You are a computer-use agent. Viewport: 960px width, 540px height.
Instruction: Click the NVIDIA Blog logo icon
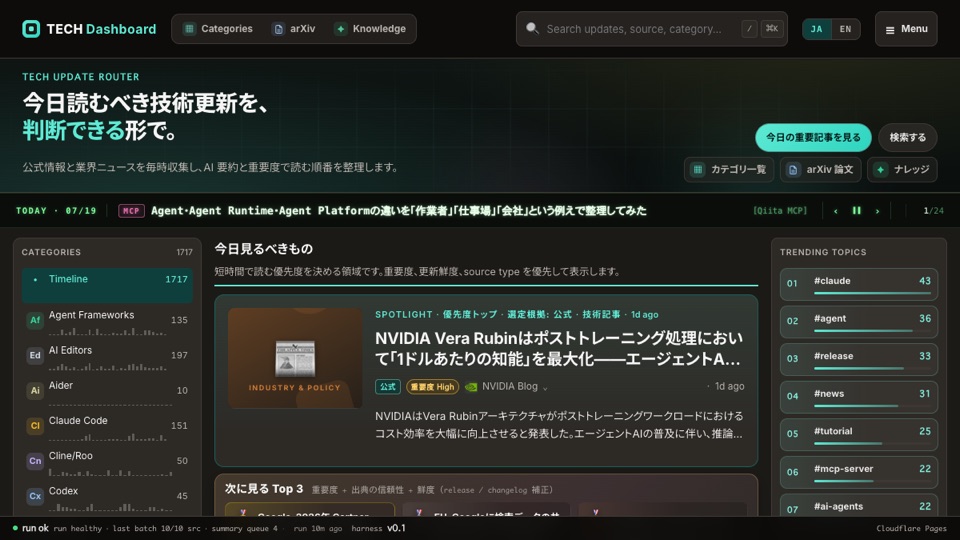(471, 387)
